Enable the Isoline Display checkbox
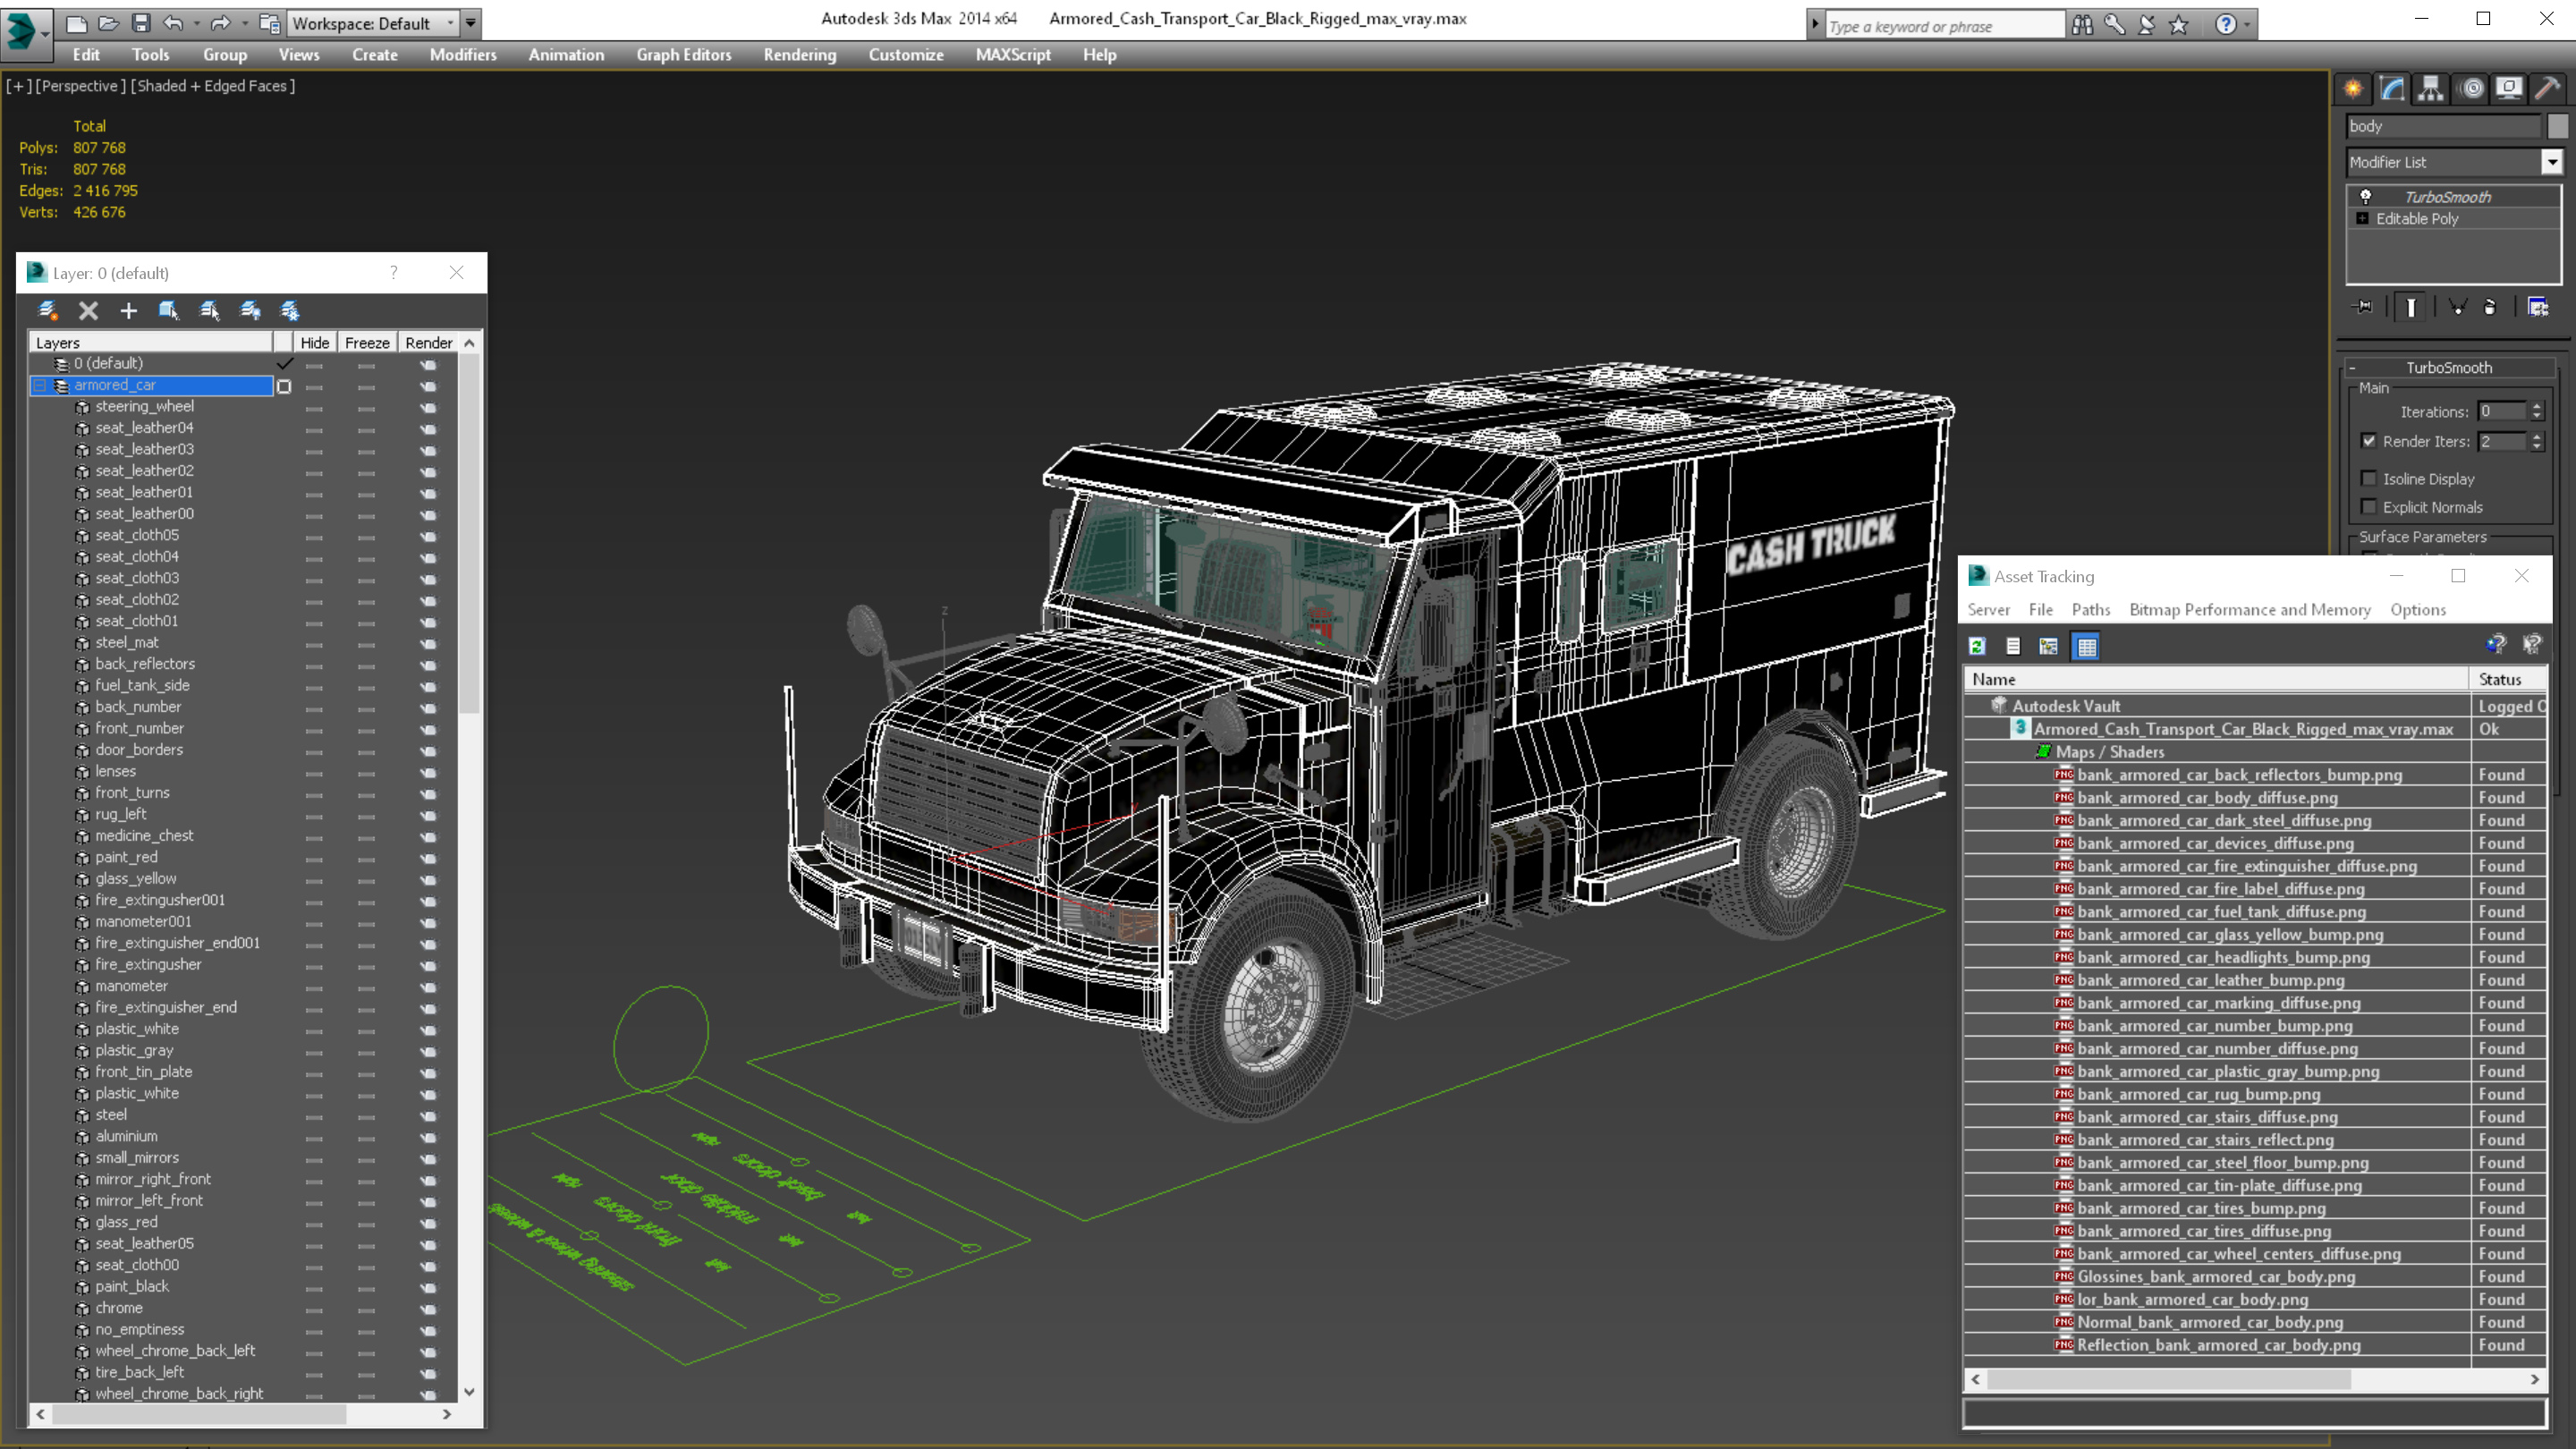Screen dimensions: 2576x1449 [x=2368, y=479]
